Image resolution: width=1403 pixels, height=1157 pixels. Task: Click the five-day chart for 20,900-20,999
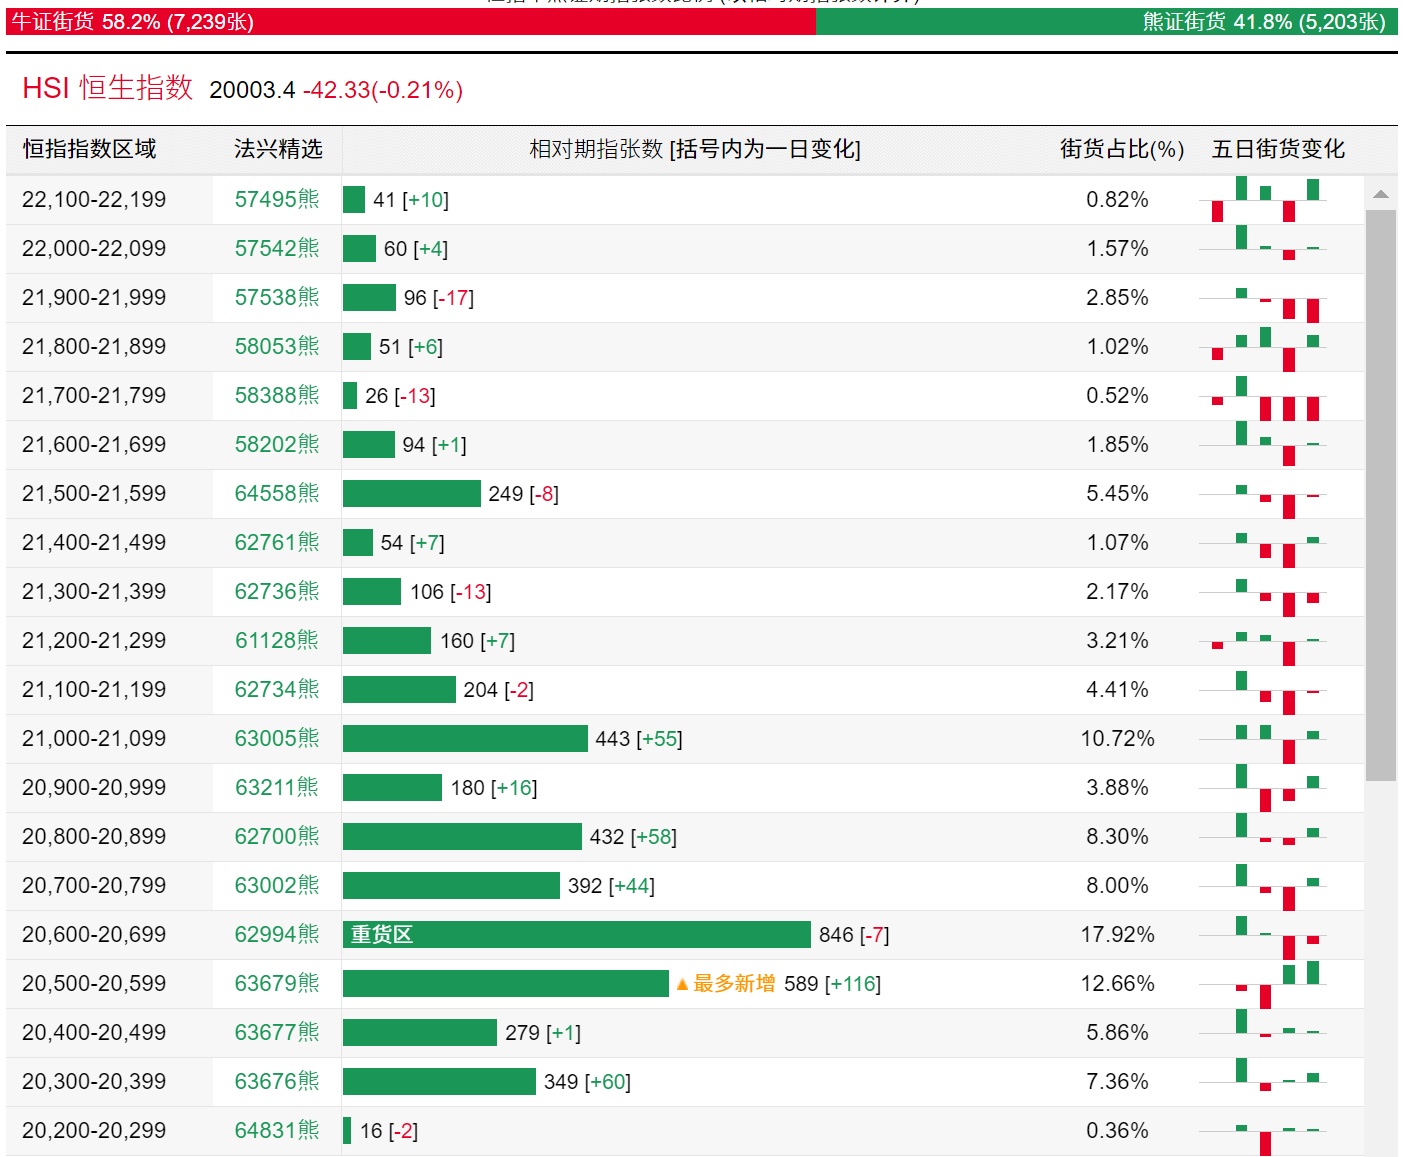[1265, 788]
